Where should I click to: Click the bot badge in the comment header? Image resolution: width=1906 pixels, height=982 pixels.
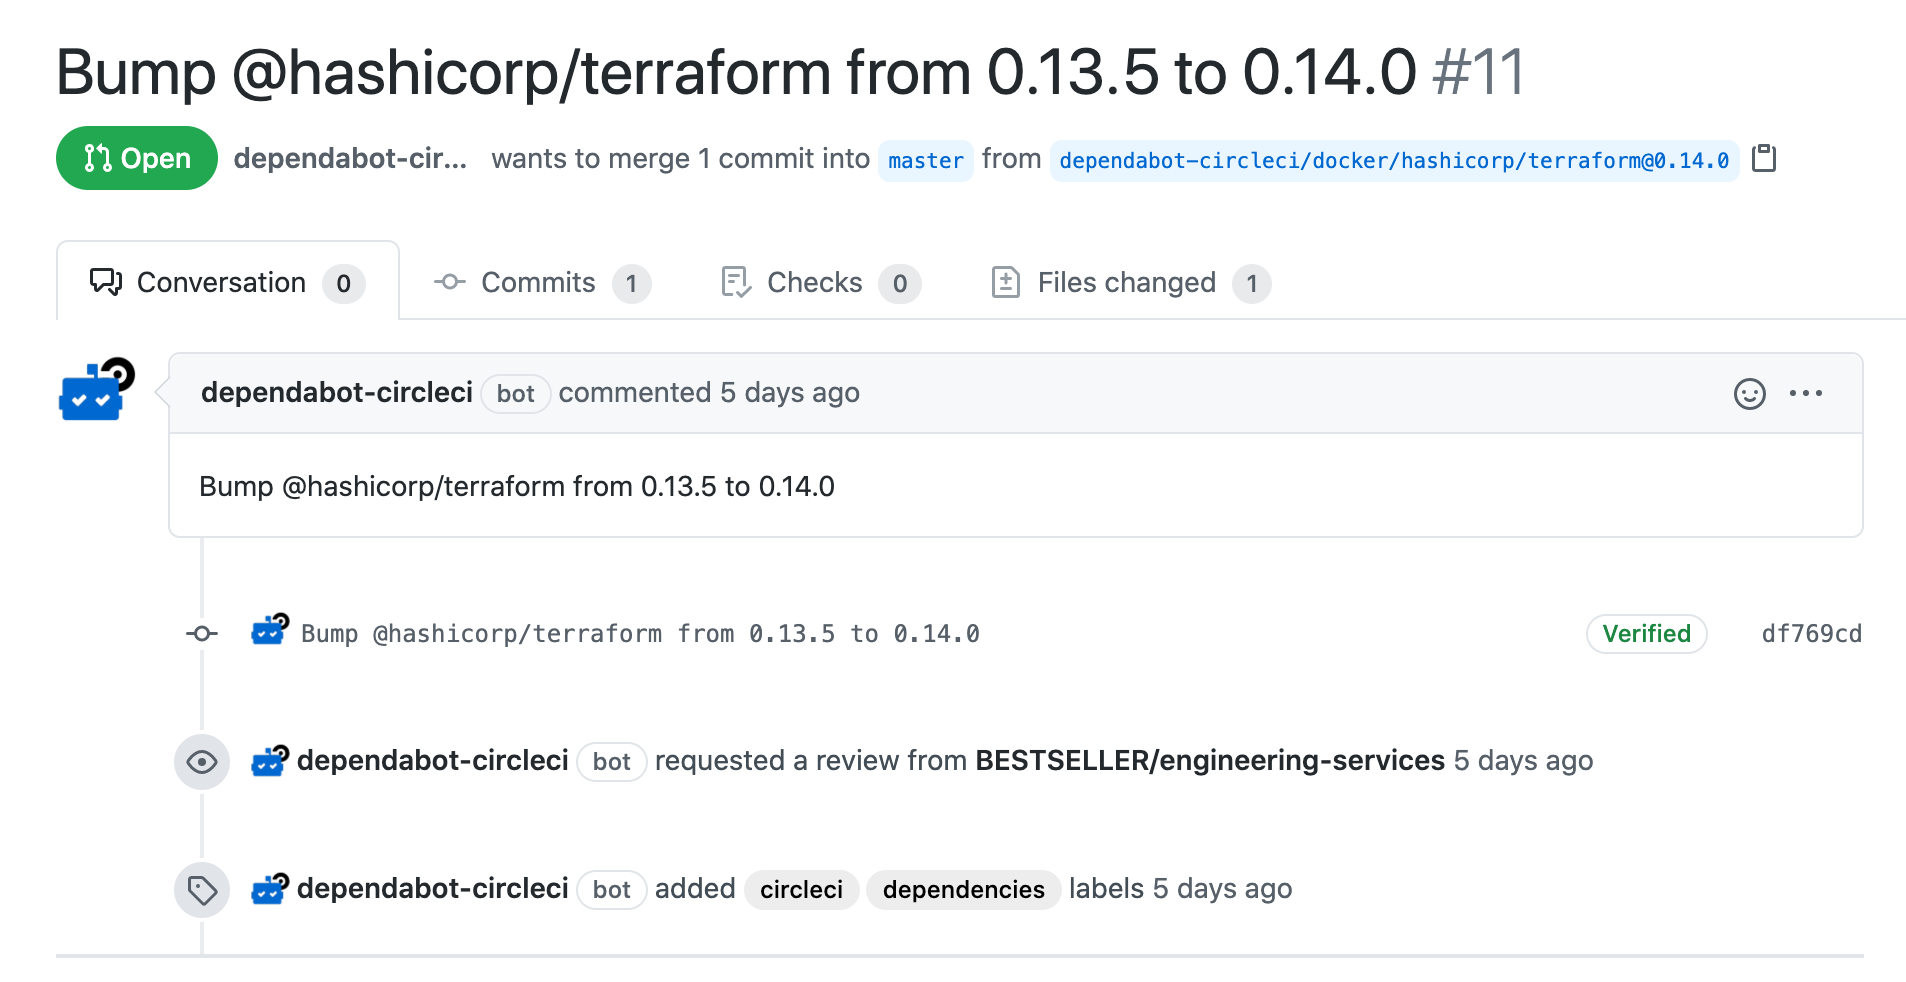515,393
